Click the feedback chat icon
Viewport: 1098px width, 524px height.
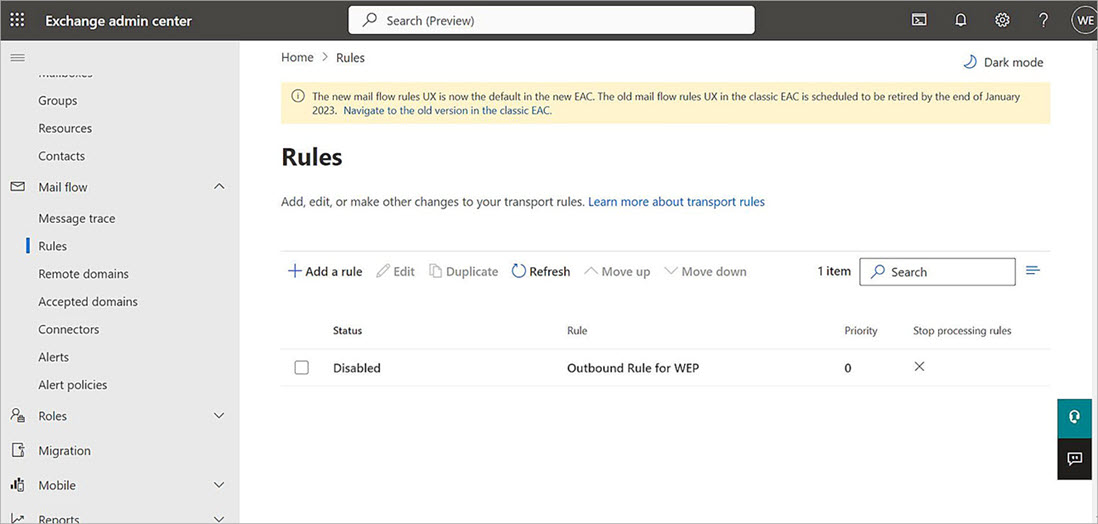[x=1074, y=459]
